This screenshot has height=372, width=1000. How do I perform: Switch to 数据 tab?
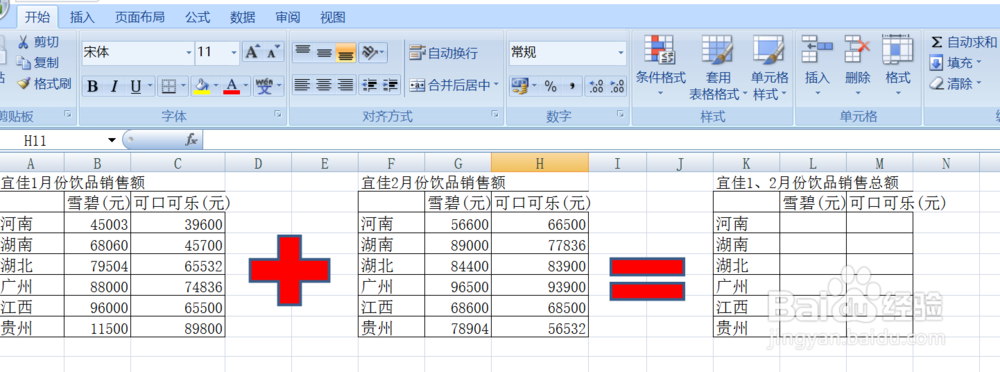point(243,17)
